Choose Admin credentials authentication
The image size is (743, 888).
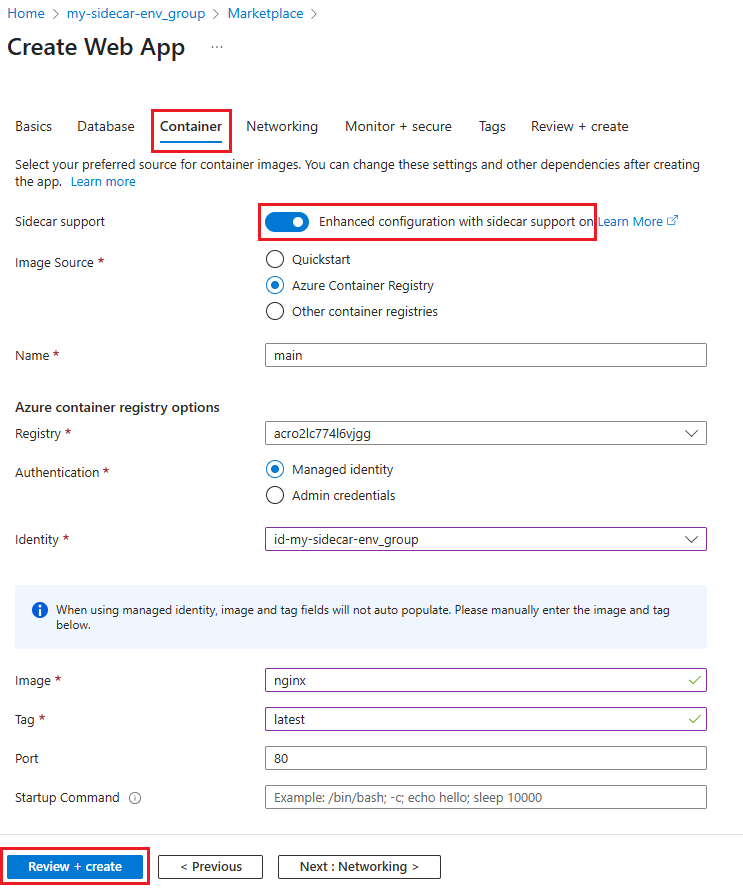coord(275,495)
